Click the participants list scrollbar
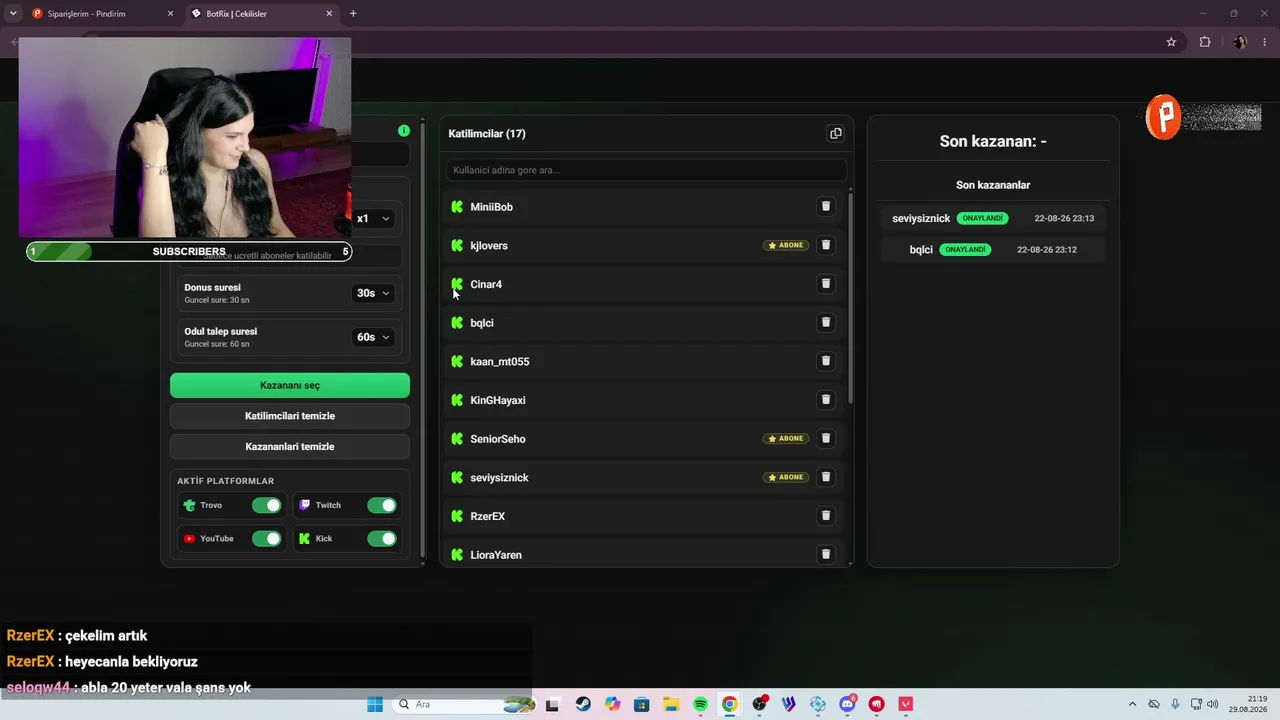This screenshot has height=720, width=1280. 851,297
